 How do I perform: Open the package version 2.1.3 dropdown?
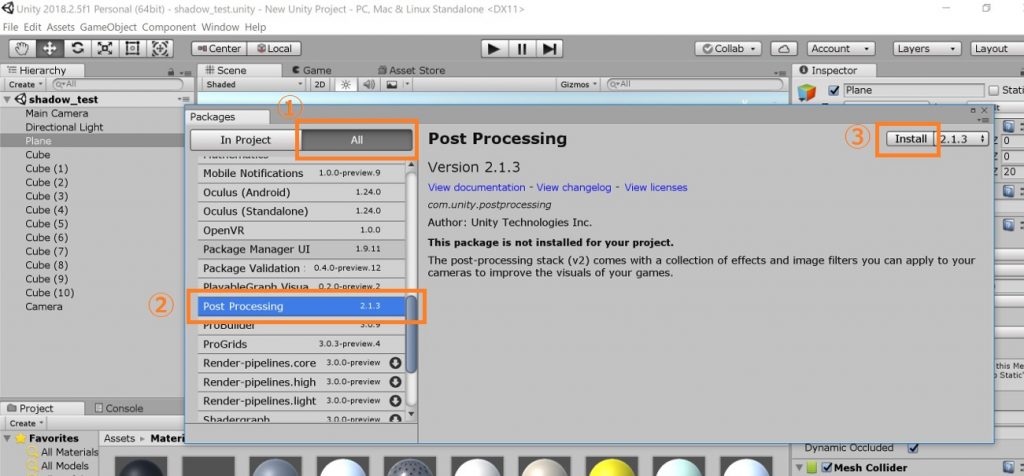click(x=962, y=139)
